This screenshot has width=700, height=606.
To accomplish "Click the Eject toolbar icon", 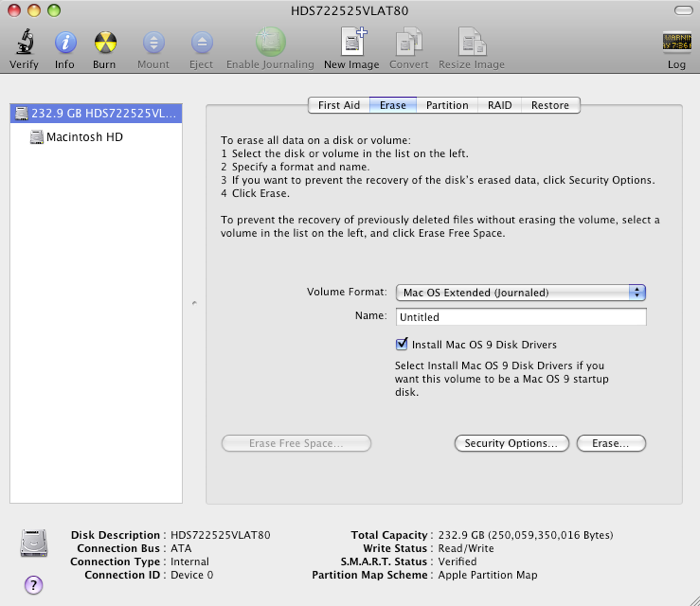I will 202,42.
